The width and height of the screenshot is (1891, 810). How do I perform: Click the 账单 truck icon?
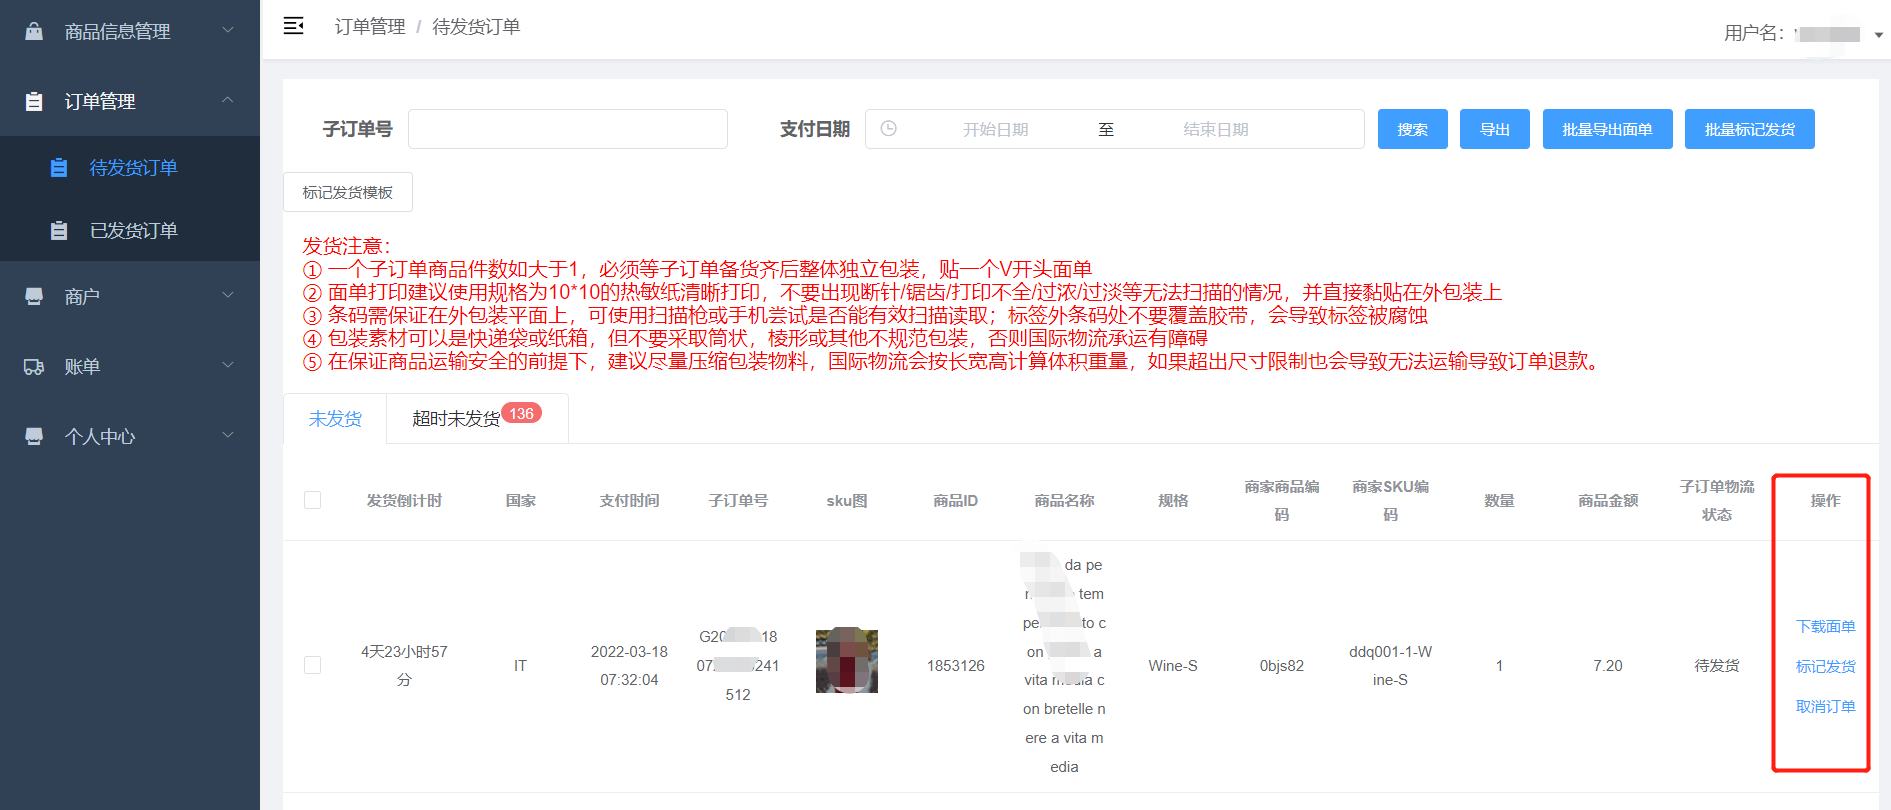click(x=34, y=366)
